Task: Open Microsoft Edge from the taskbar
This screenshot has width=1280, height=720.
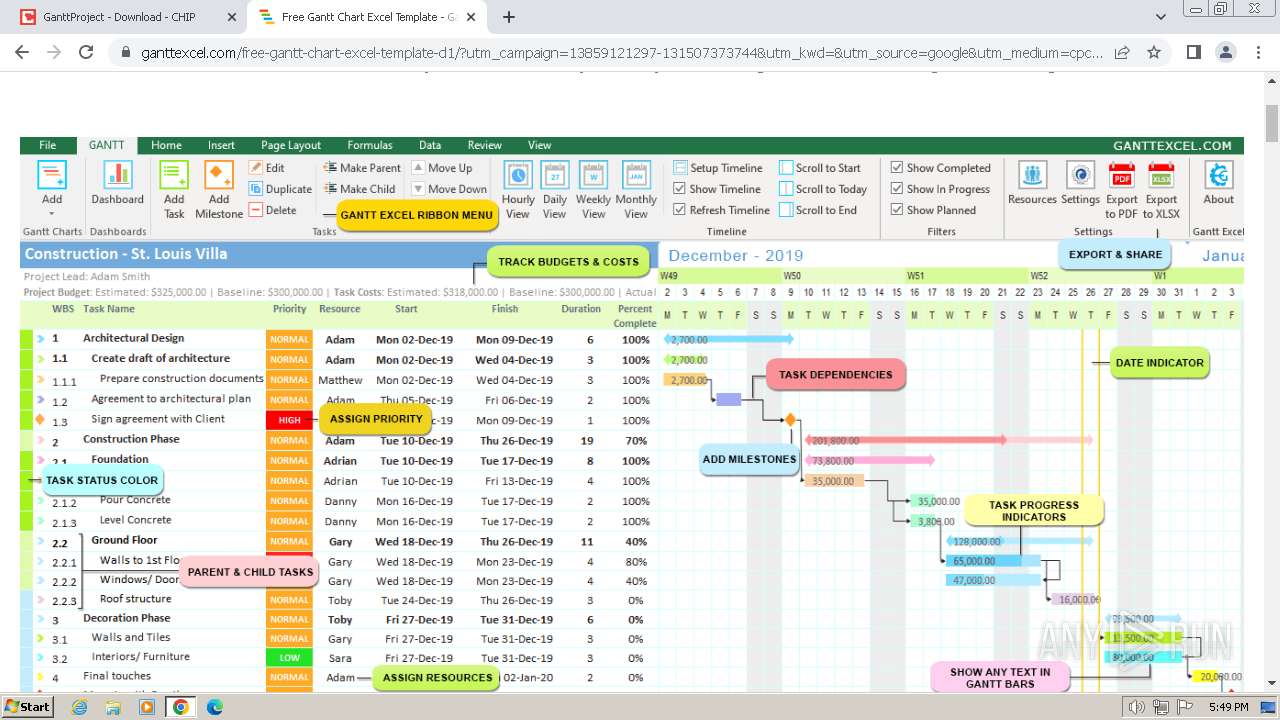Action: click(x=214, y=707)
